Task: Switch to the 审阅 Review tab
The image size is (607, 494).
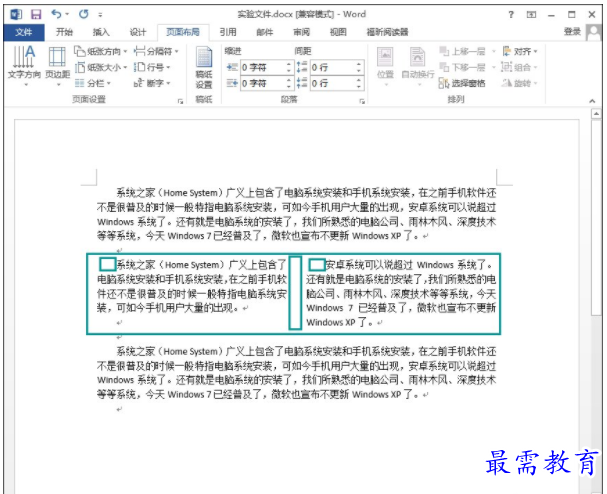Action: pyautogui.click(x=302, y=32)
